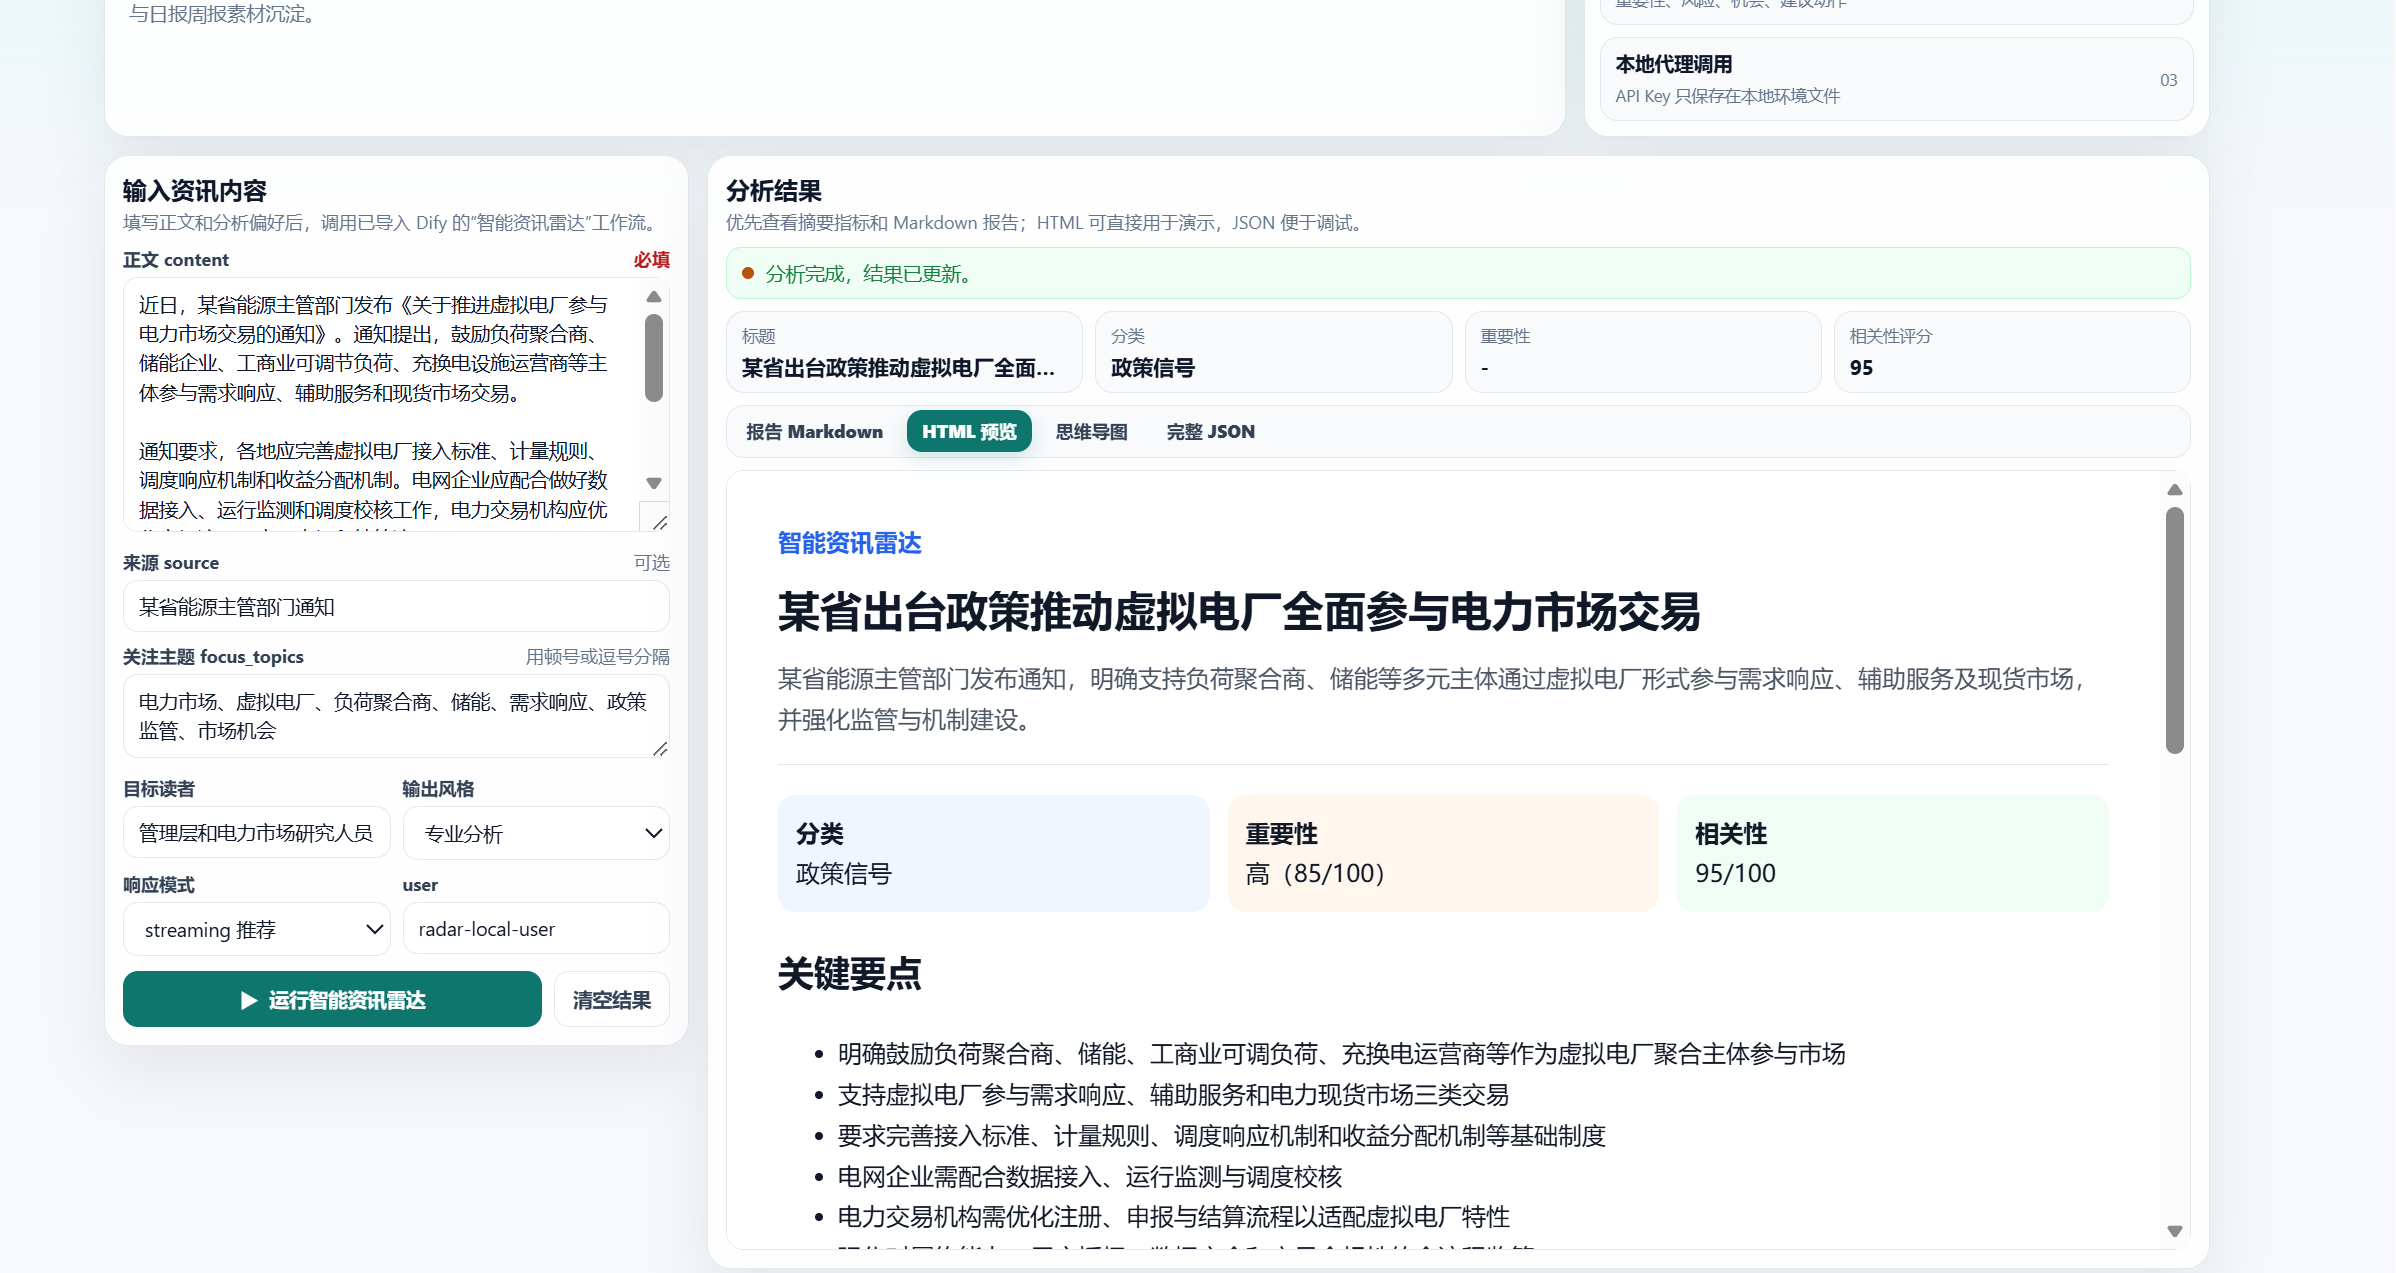
Task: Open the 完整 JSON tab
Action: pos(1210,431)
